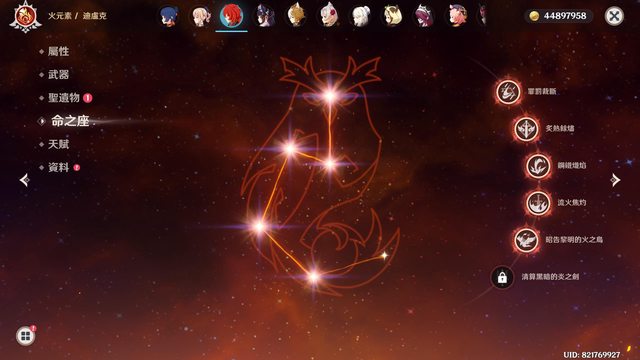Switch to the 天賦 talents menu
Image resolution: width=640 pixels, height=360 pixels.
point(58,144)
